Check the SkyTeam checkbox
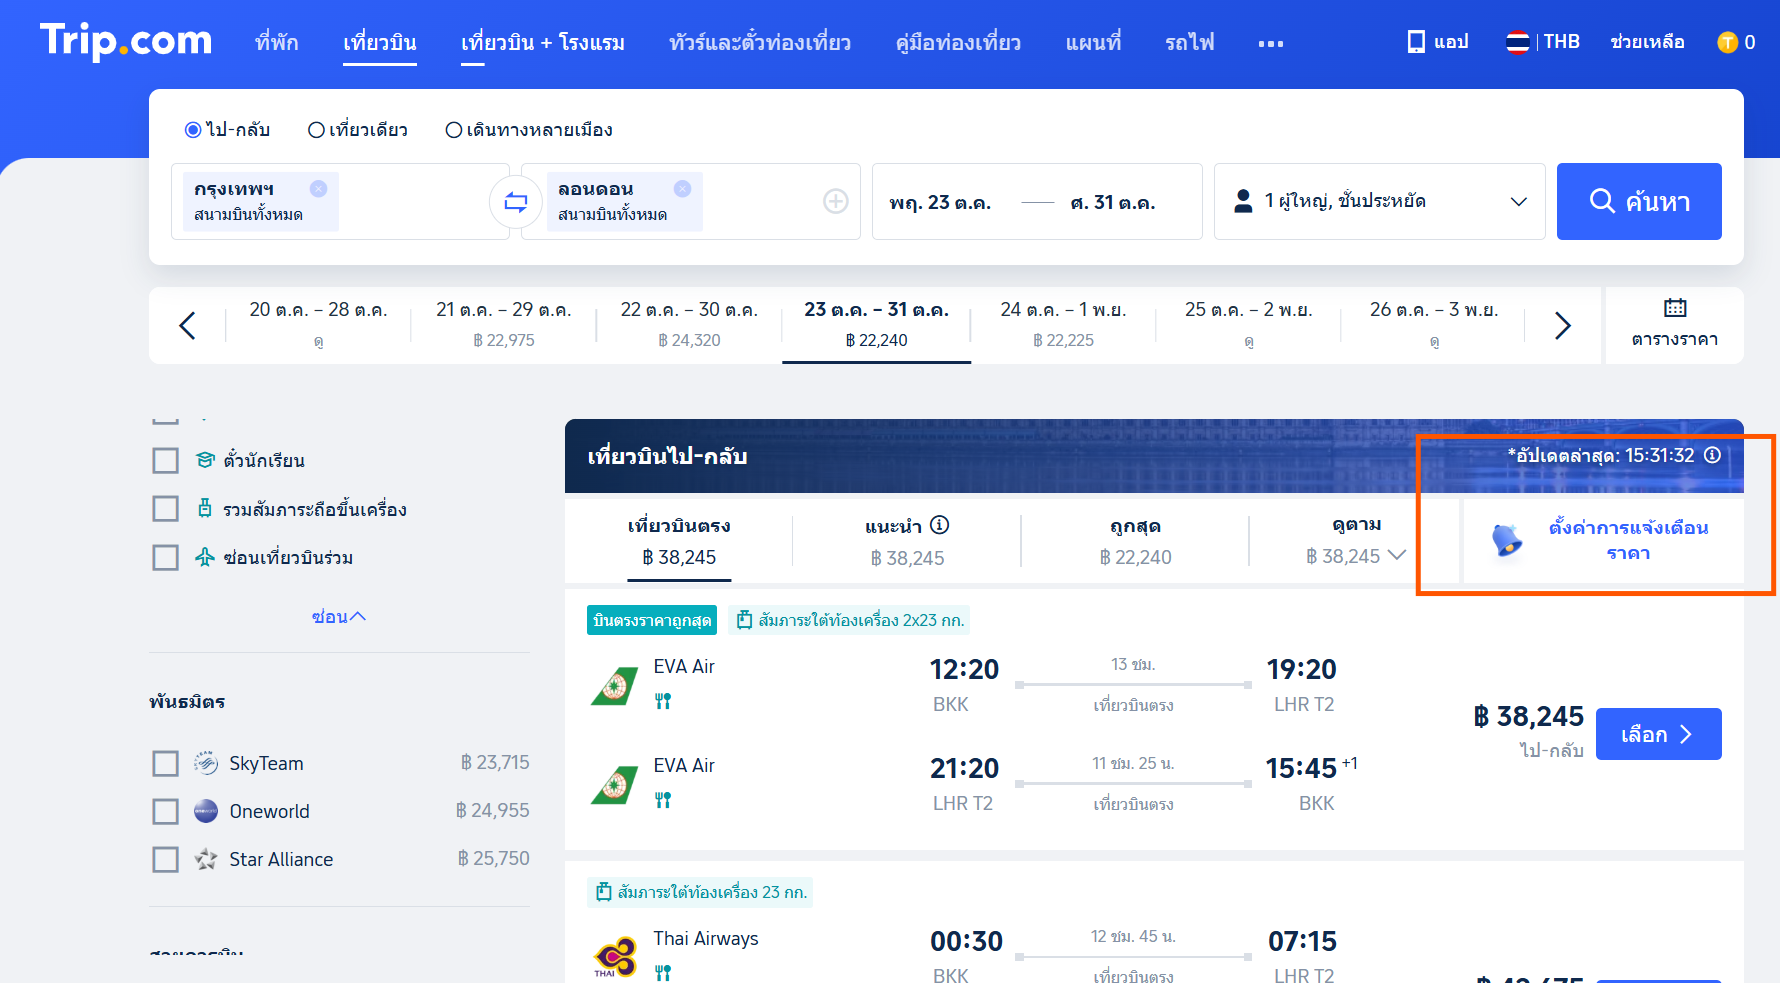Screen dimensions: 1780x983 (165, 763)
